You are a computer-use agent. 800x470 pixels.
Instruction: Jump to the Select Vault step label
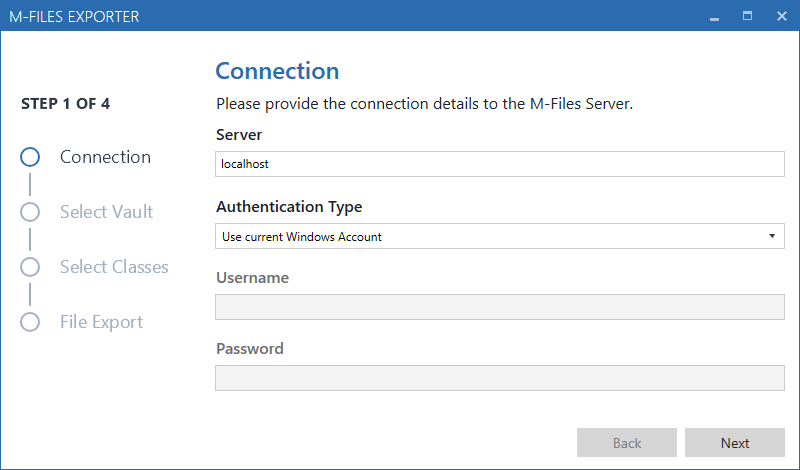click(106, 212)
